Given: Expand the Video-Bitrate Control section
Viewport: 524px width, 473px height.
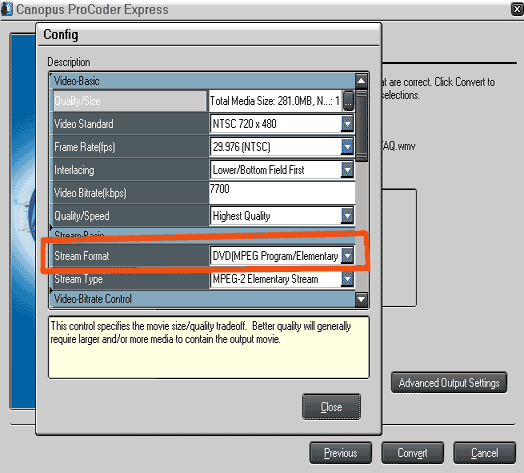Looking at the screenshot, I should [203, 299].
